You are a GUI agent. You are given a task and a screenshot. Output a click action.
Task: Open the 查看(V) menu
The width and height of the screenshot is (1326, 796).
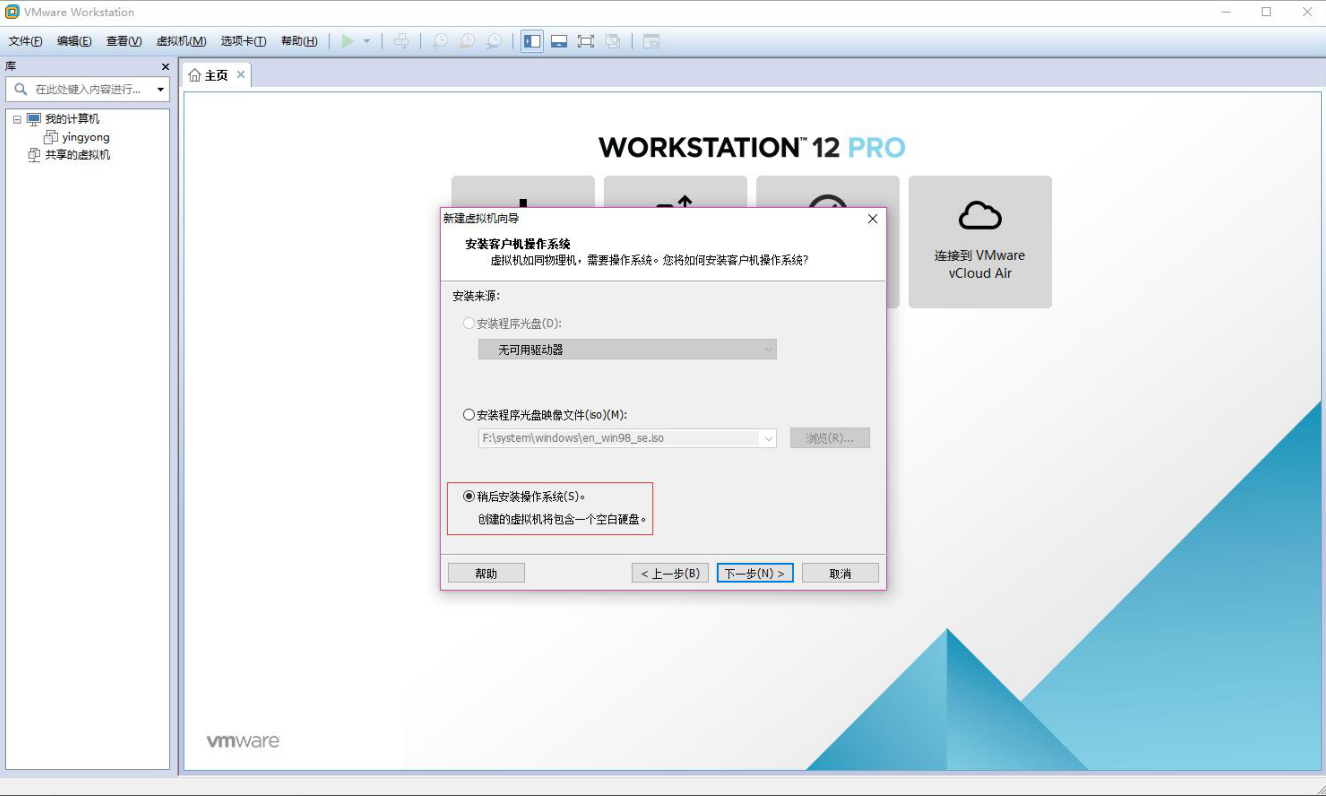pos(124,41)
